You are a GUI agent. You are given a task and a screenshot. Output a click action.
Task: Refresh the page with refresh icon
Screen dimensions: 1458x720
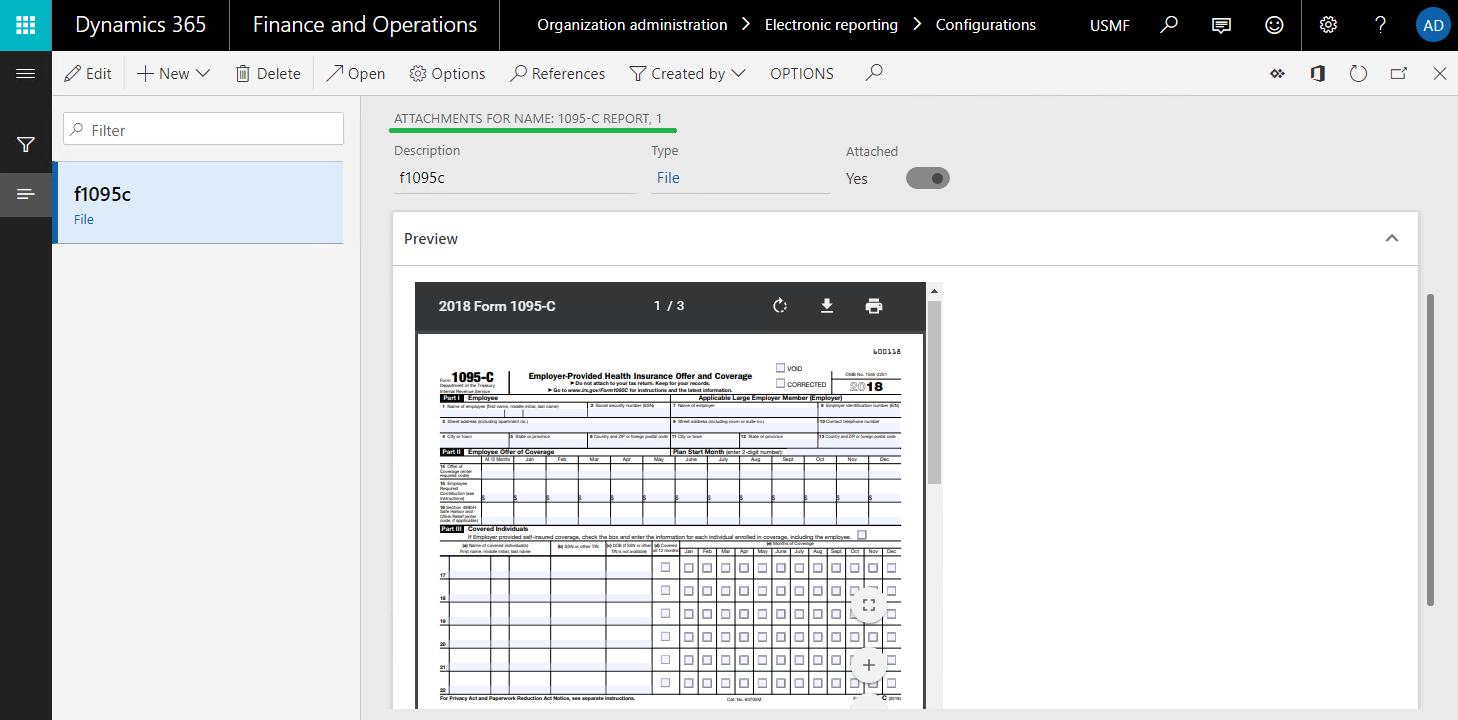[x=1358, y=73]
